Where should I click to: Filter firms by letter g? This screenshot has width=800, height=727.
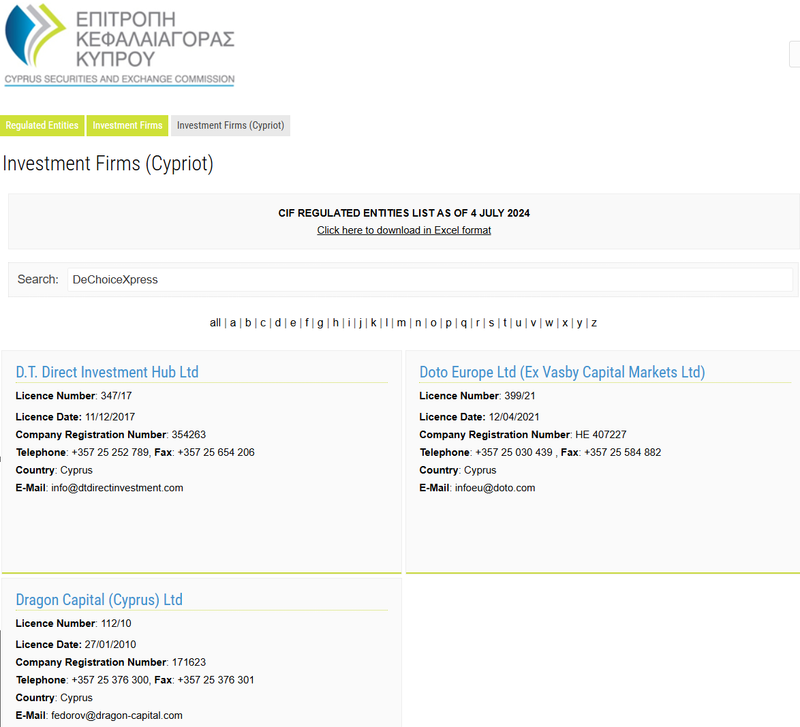coord(320,323)
